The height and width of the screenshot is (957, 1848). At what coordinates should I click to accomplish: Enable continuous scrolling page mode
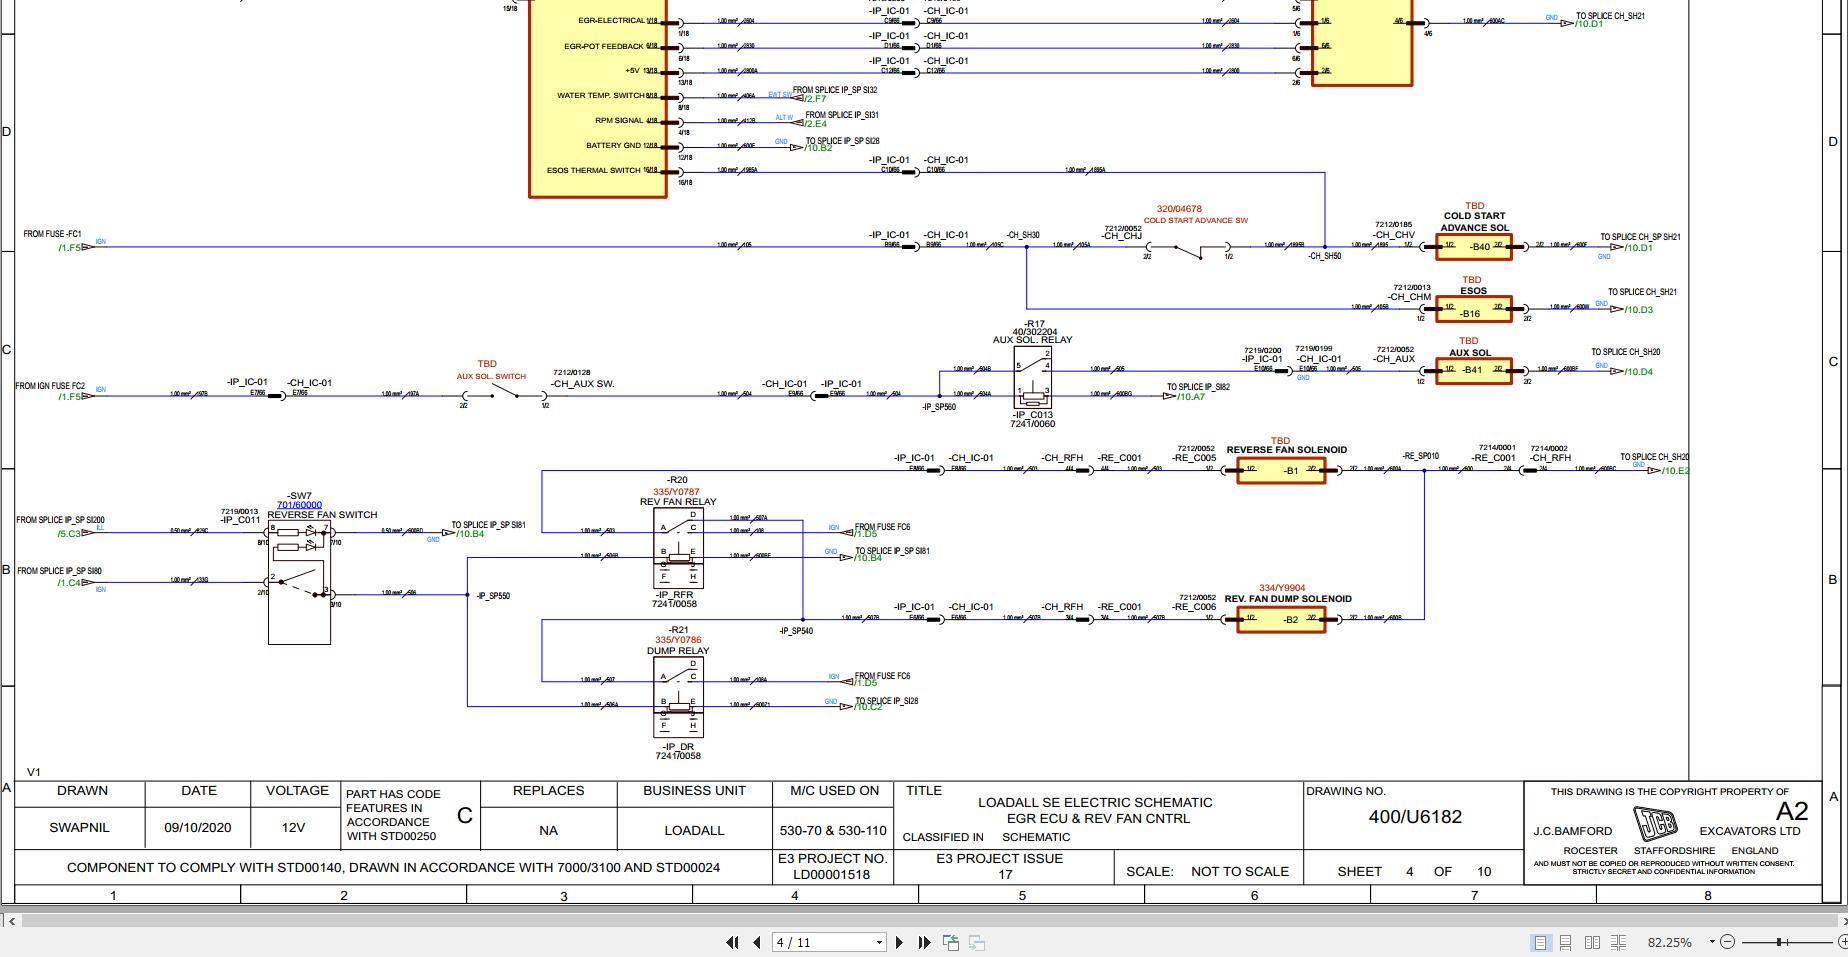1566,942
